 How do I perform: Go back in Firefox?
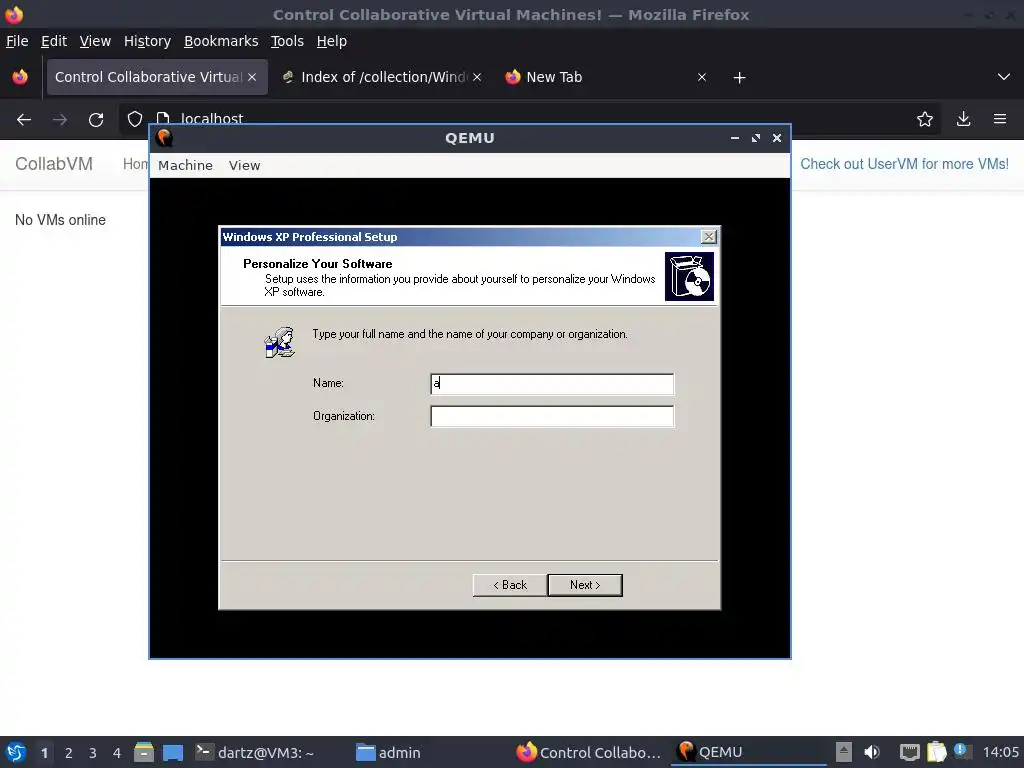click(x=24, y=120)
